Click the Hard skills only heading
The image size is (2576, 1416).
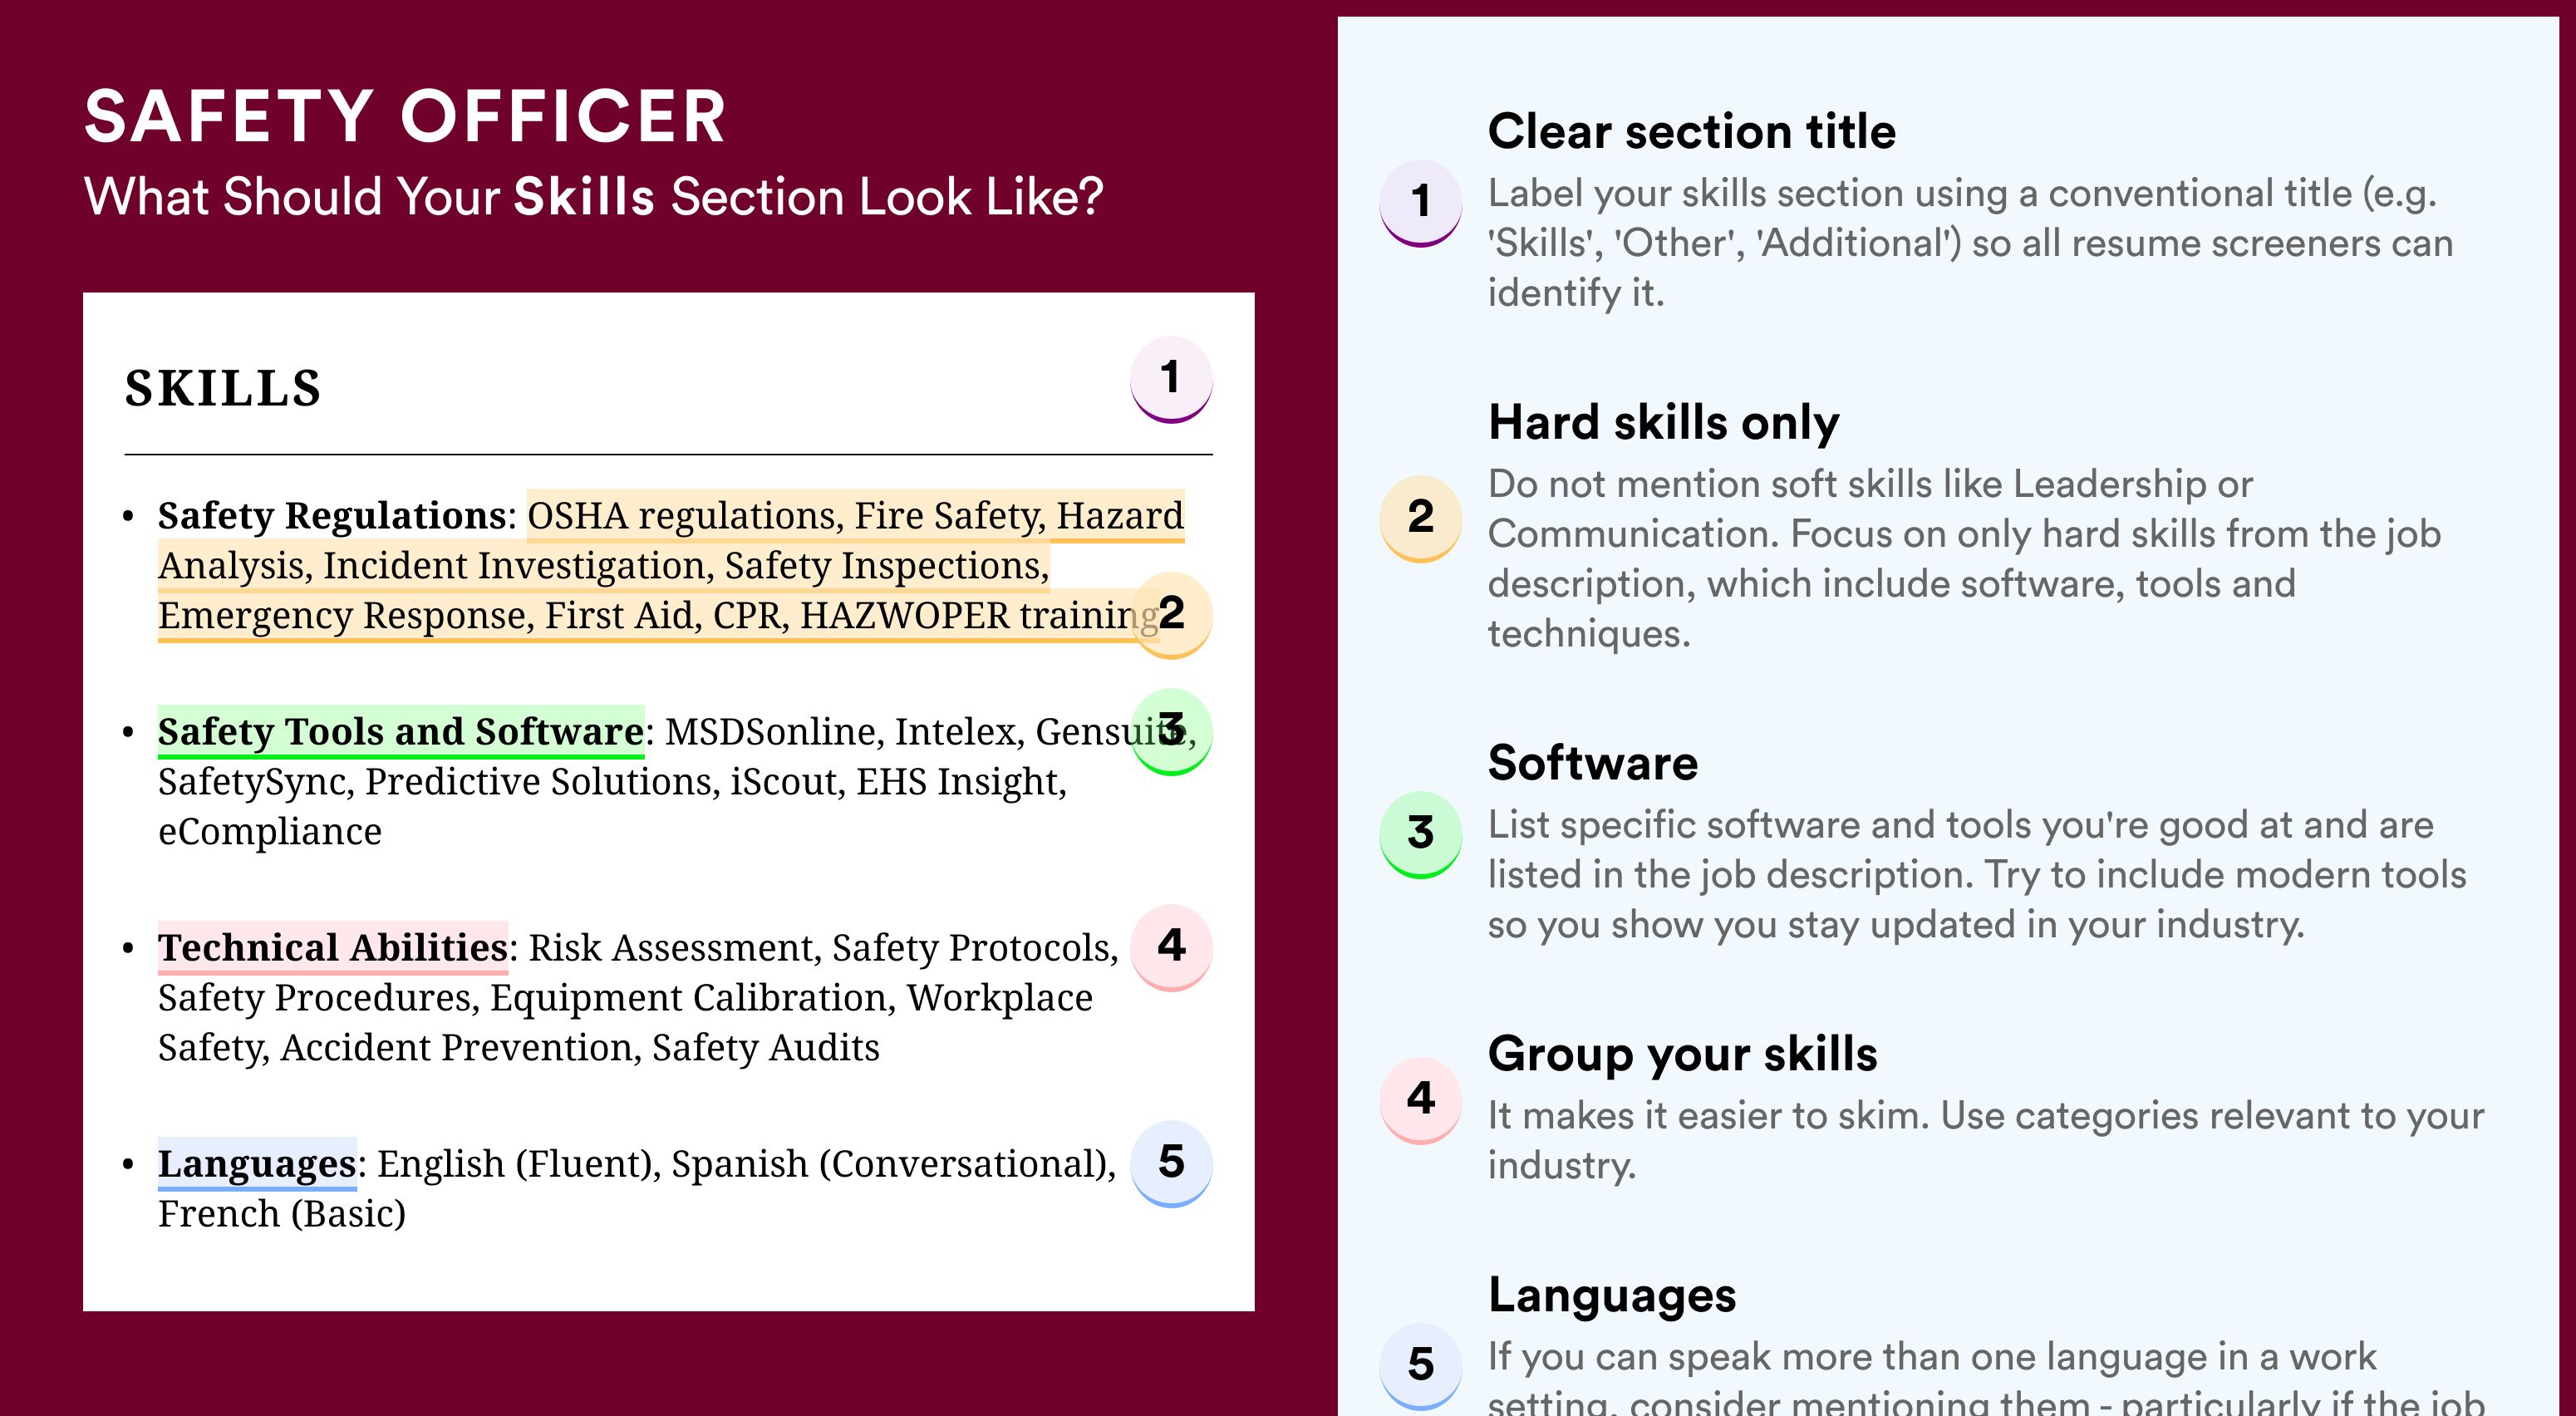point(1663,422)
